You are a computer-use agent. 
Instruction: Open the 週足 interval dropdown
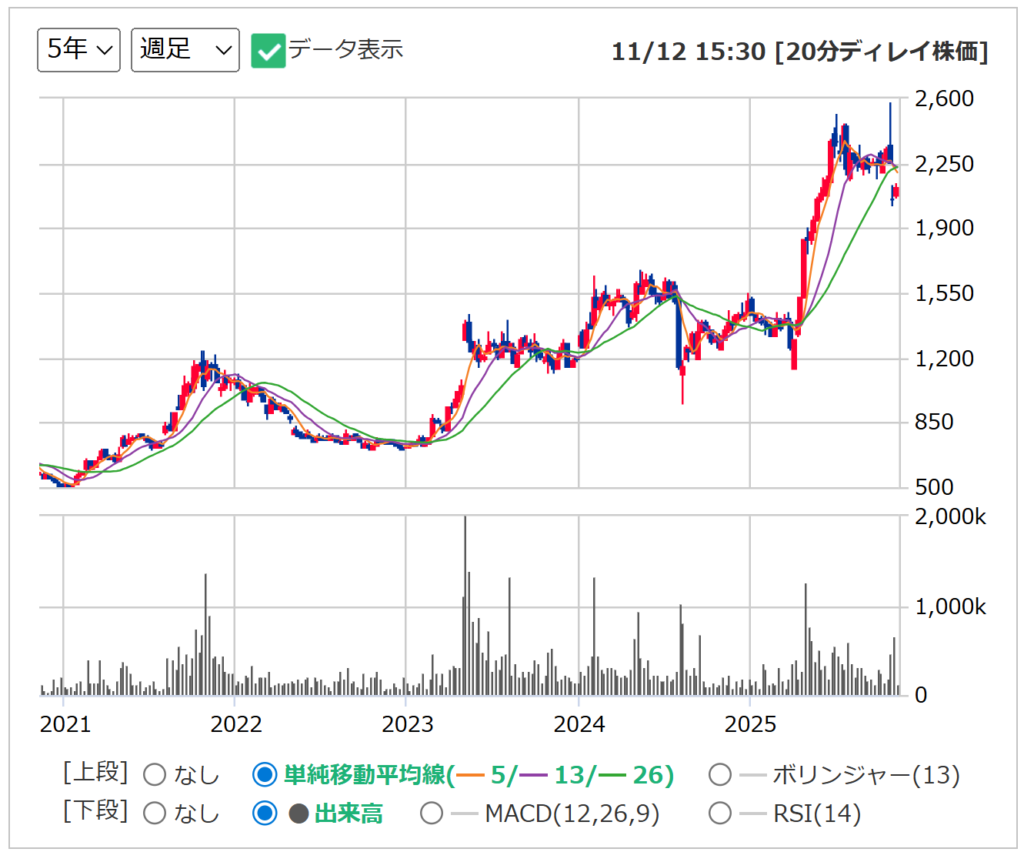tap(185, 49)
